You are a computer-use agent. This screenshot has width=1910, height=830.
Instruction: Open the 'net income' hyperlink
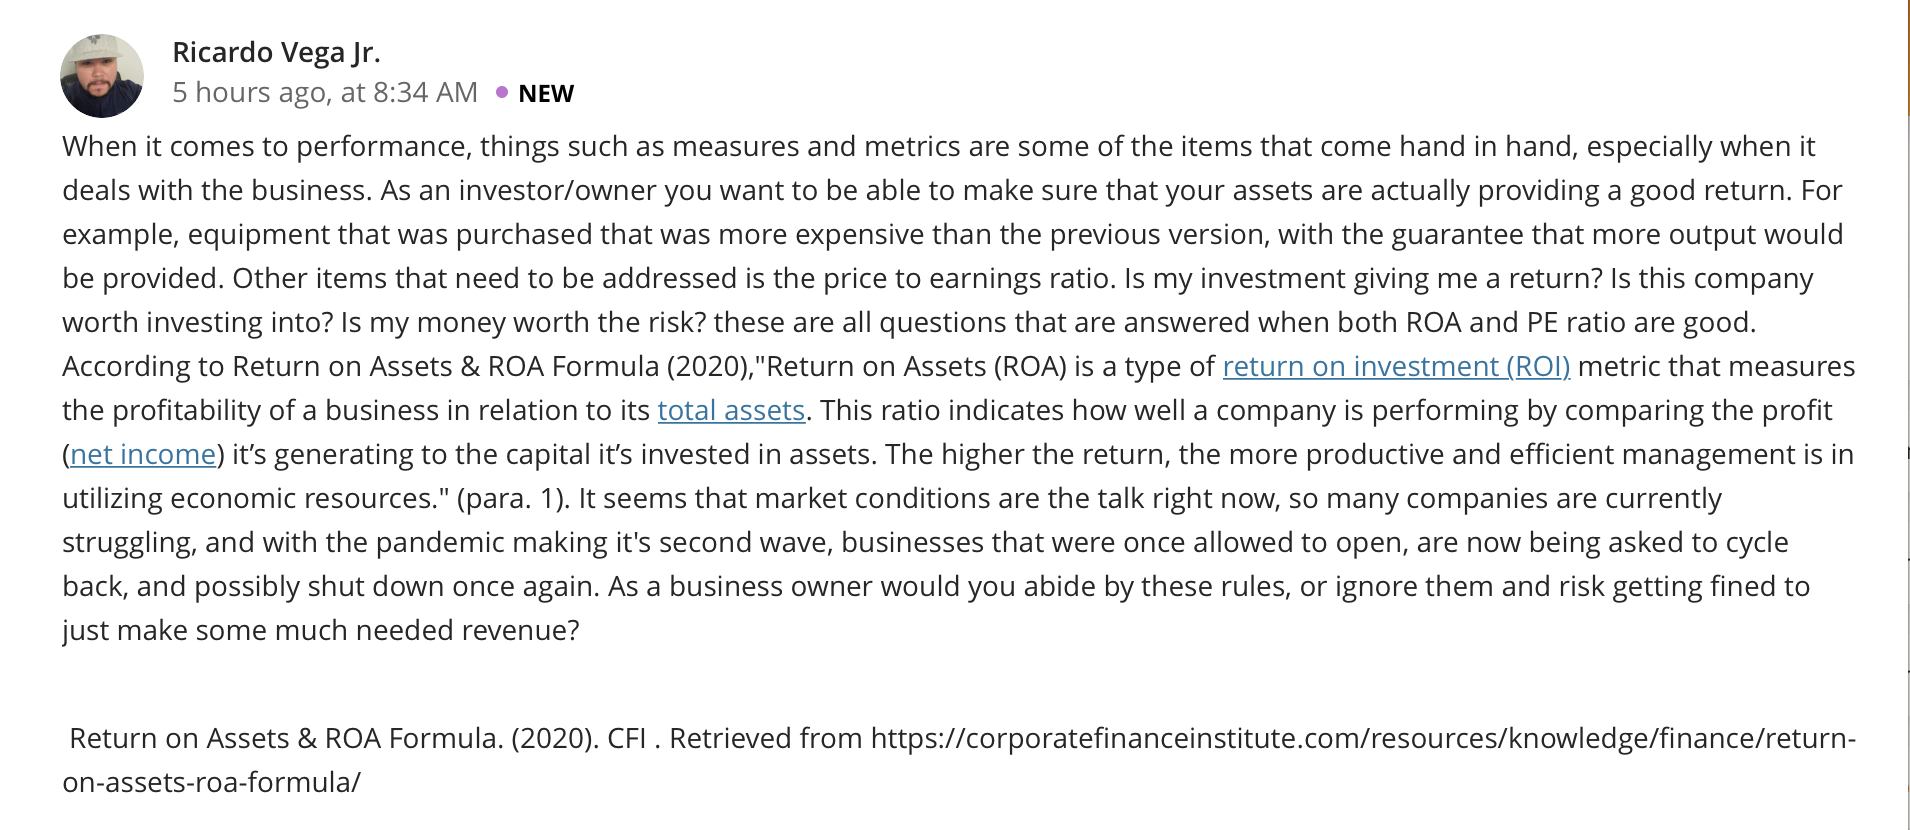pyautogui.click(x=143, y=455)
